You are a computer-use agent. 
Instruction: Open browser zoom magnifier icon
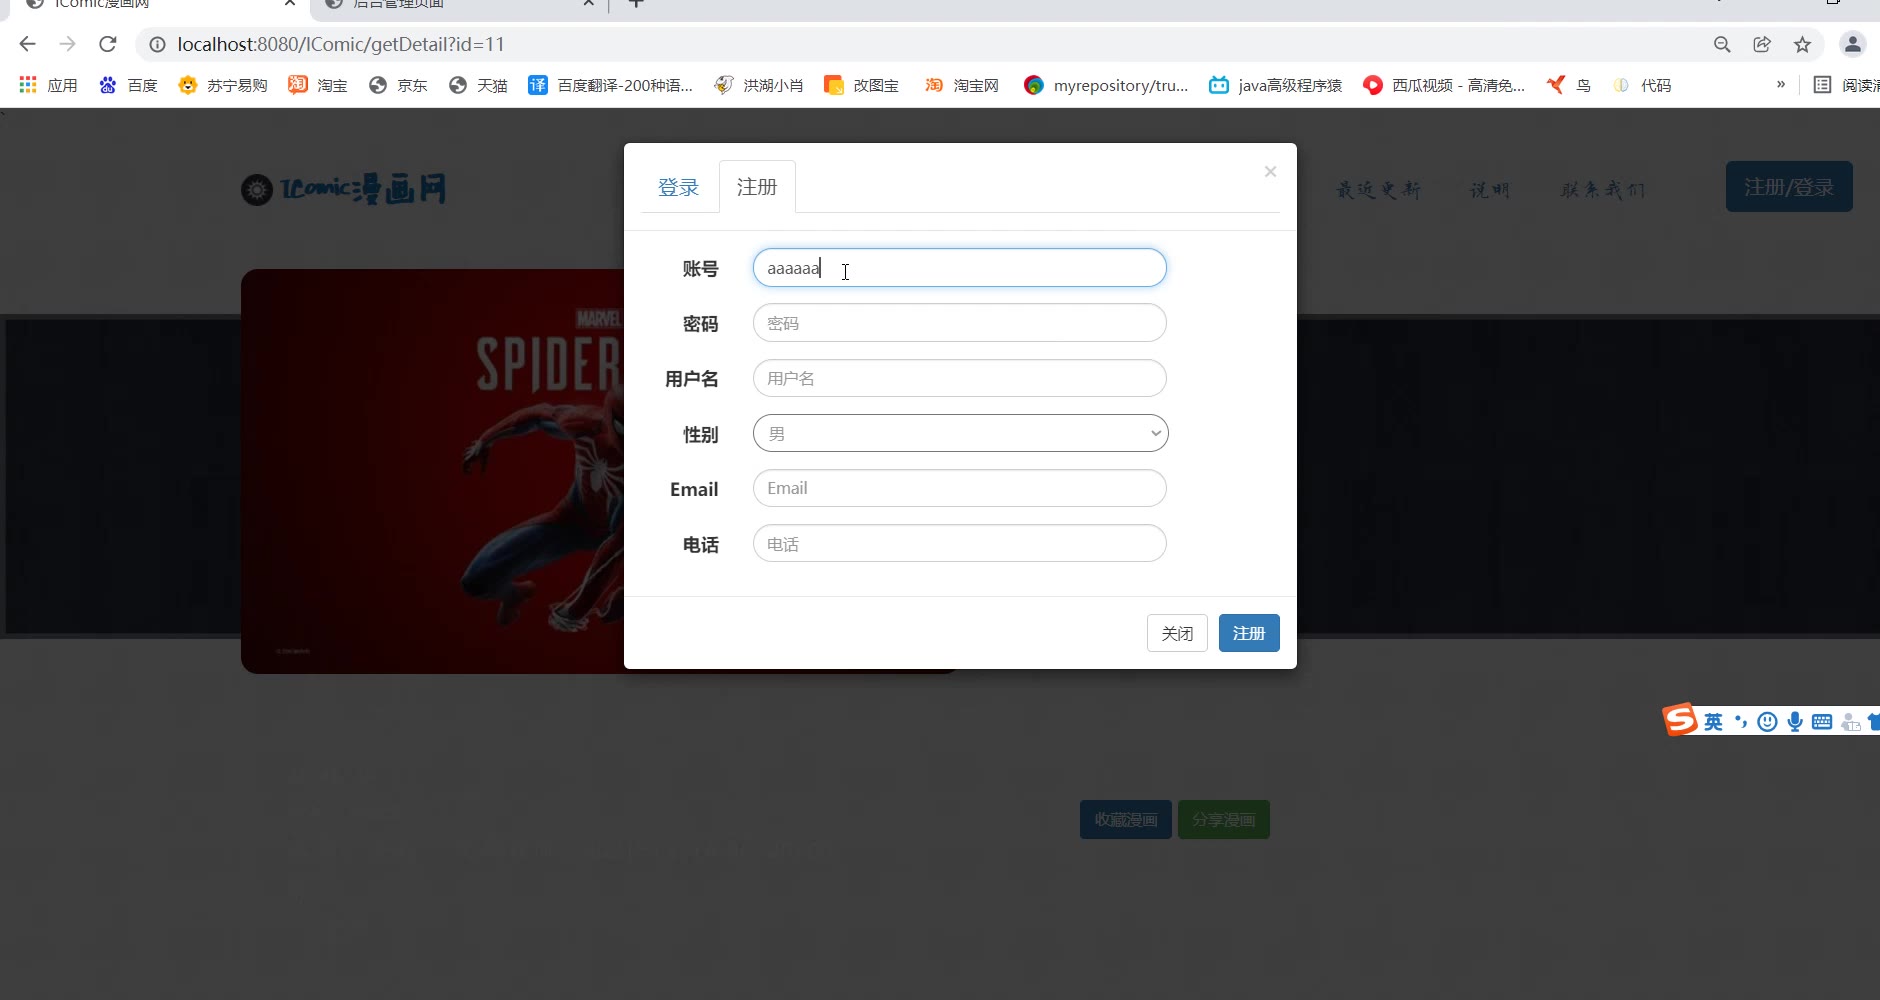point(1722,44)
